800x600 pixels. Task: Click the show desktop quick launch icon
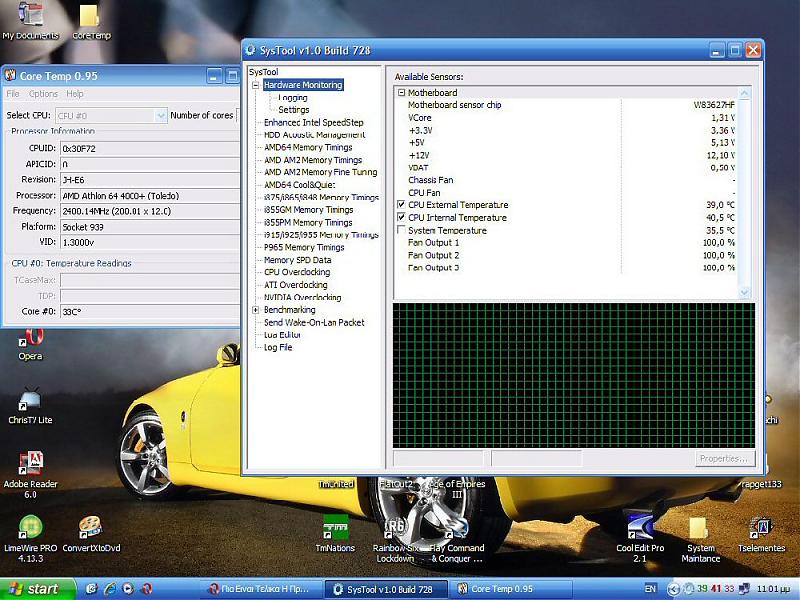tap(91, 589)
